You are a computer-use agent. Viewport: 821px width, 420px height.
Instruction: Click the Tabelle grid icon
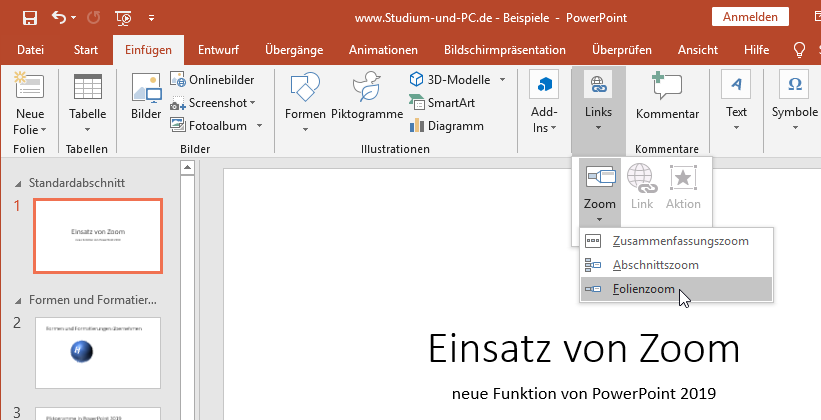tap(87, 86)
